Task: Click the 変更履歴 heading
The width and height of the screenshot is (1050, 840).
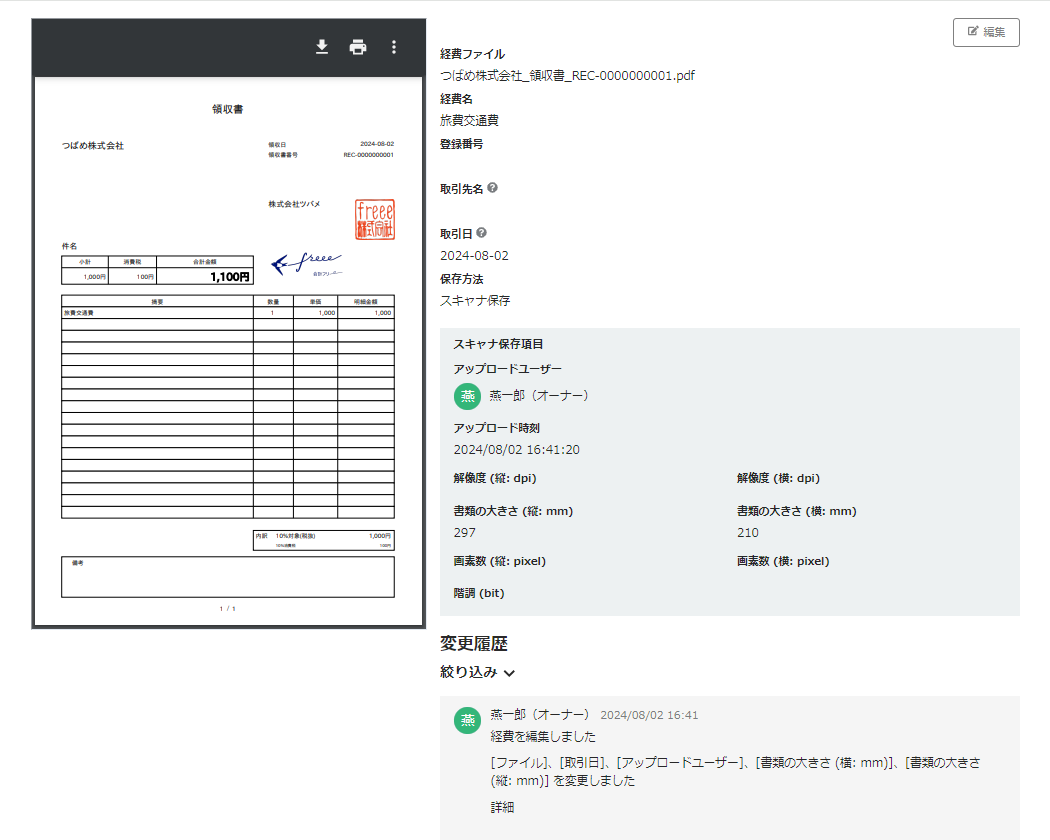Action: (475, 643)
